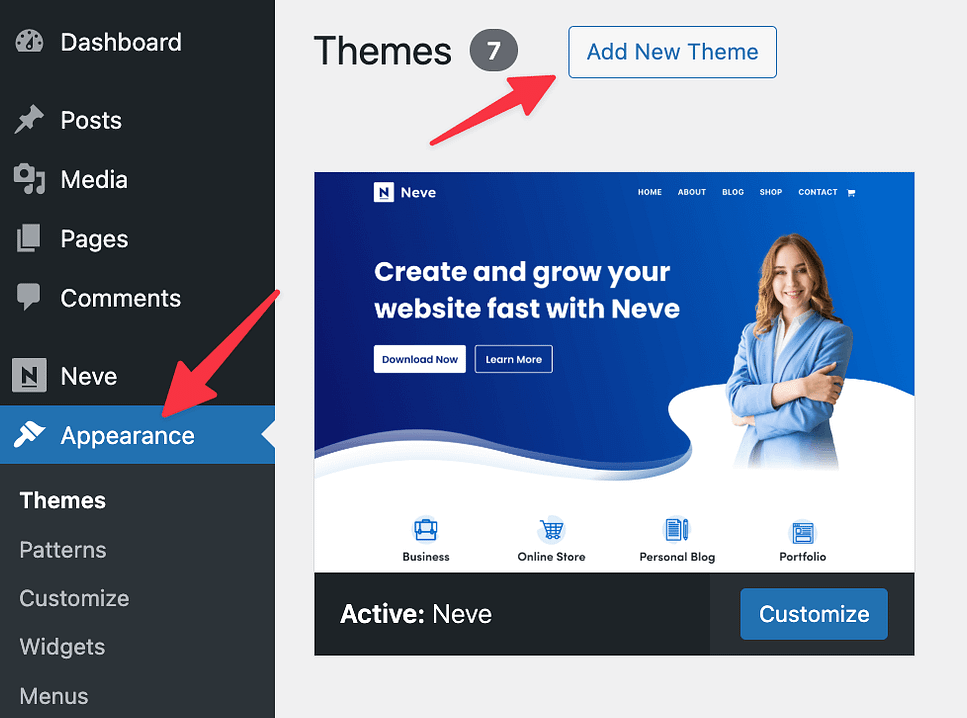Open the Menus submenu item
The image size is (967, 718).
click(x=54, y=696)
